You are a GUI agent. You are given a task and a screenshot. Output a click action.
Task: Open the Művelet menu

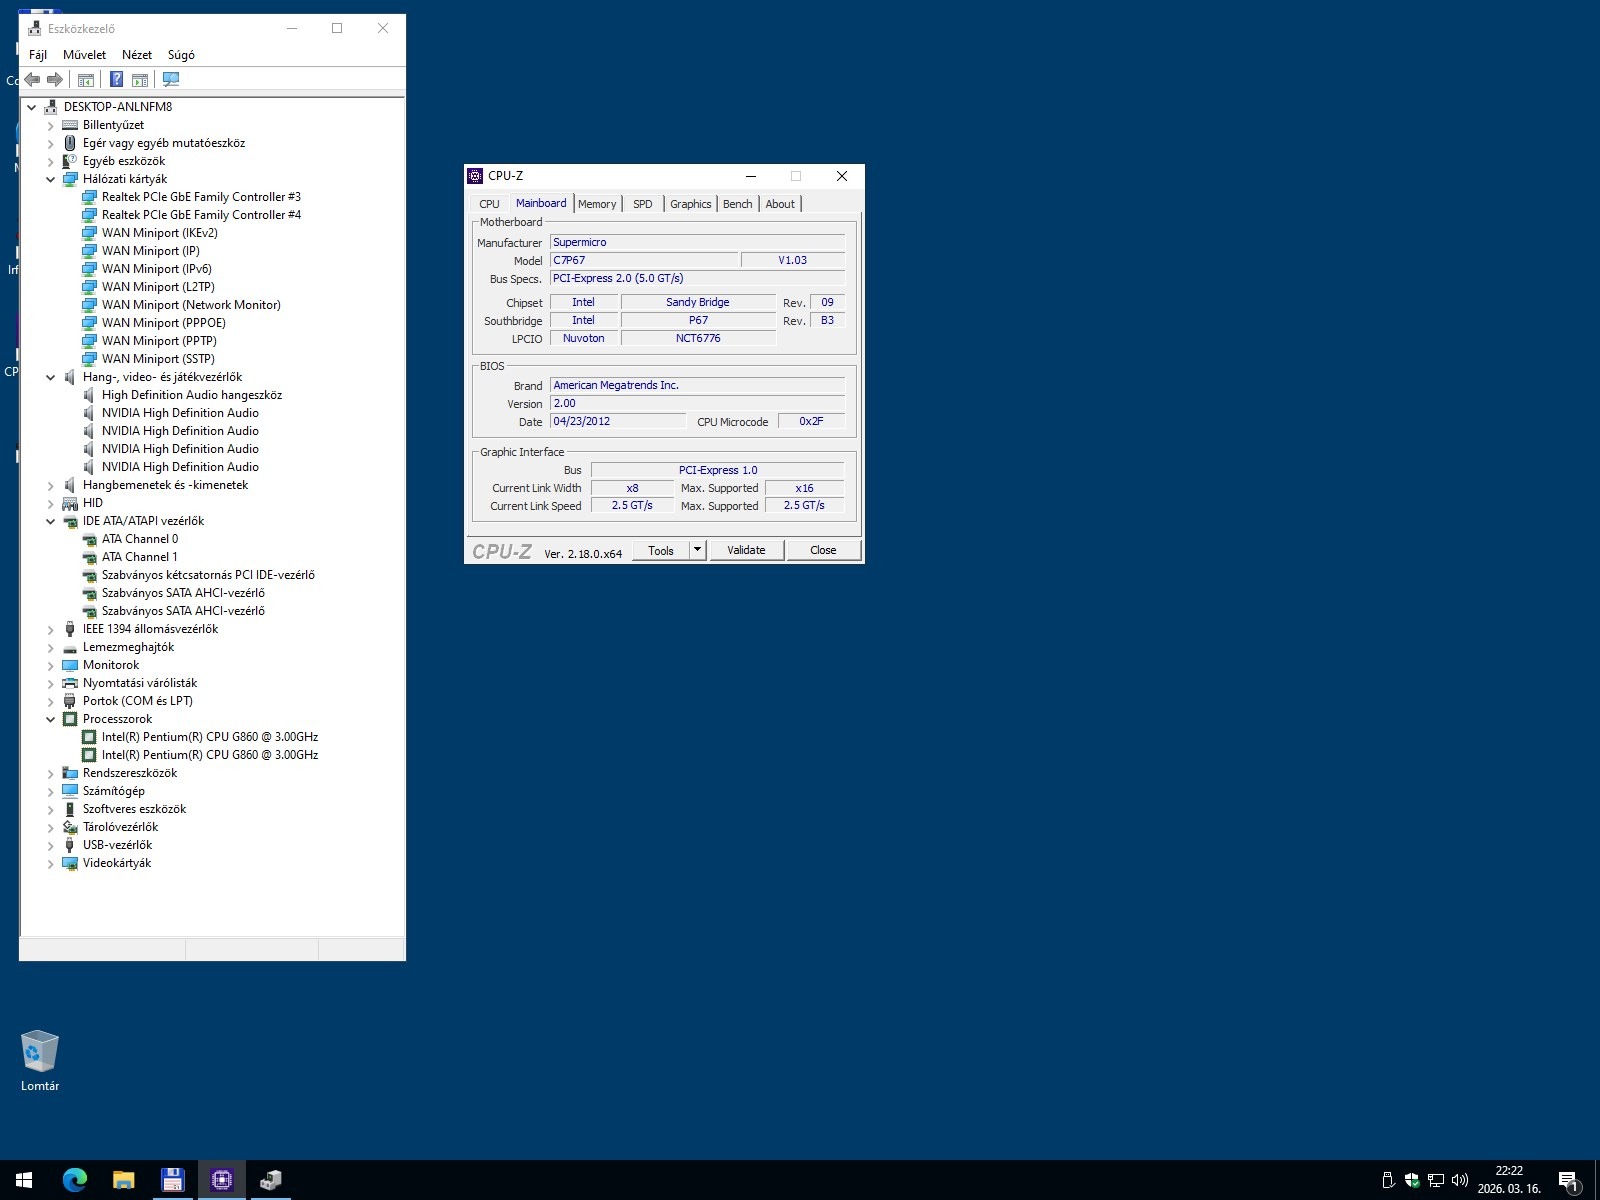(84, 55)
